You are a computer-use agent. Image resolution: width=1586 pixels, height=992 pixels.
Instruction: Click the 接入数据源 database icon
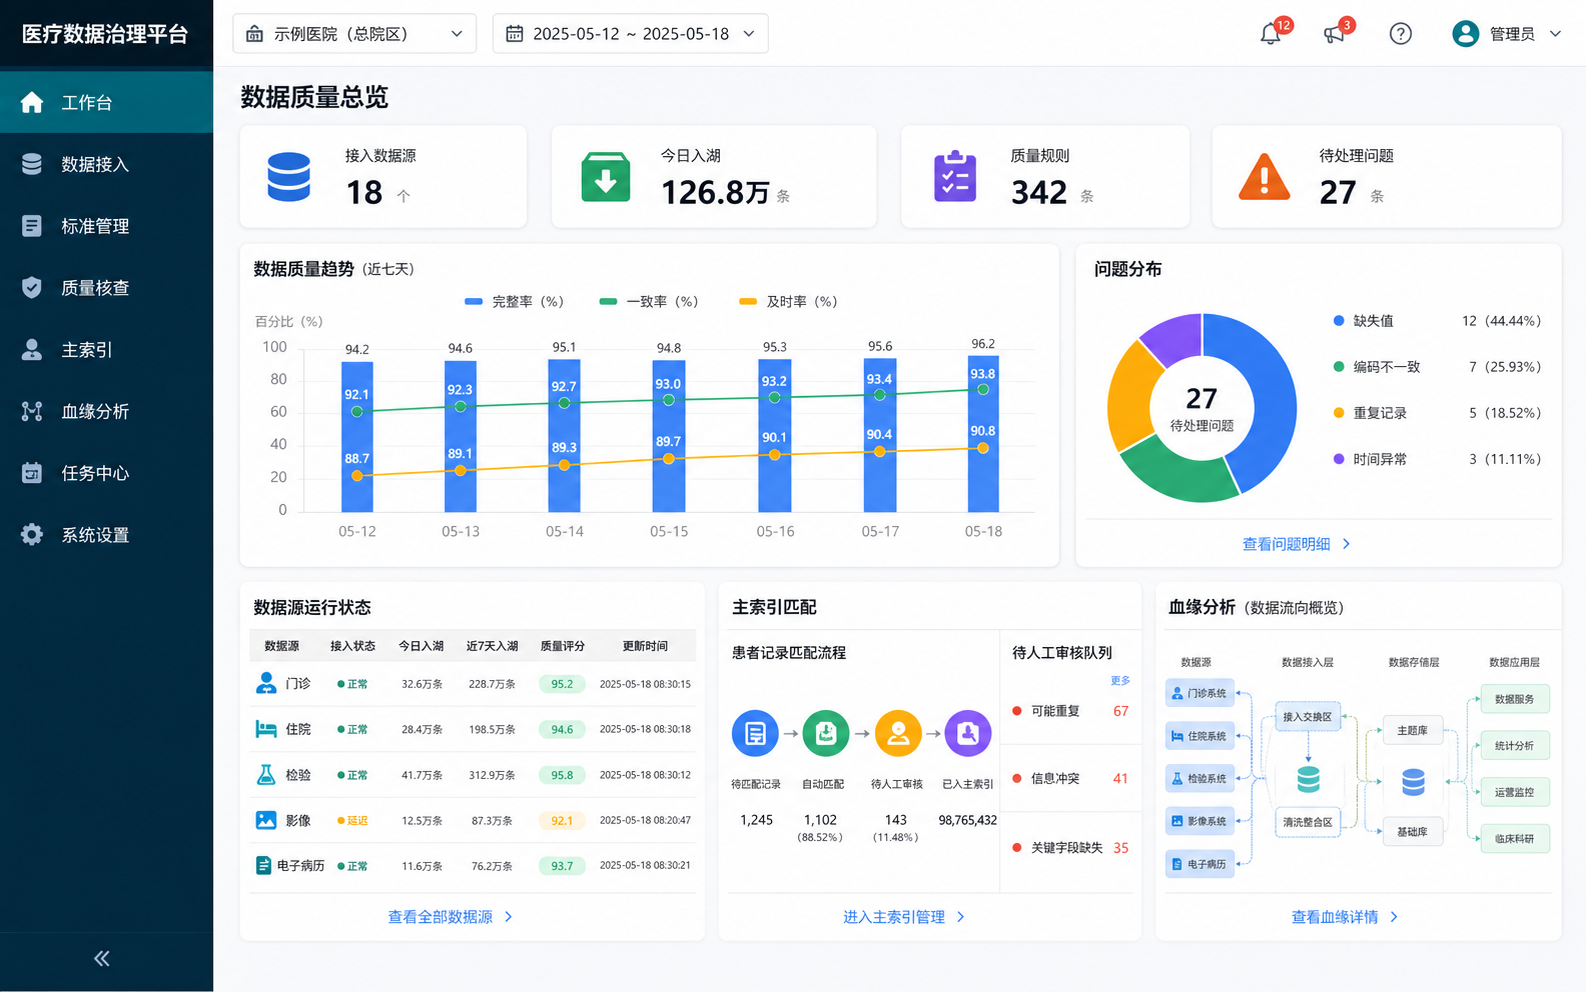pyautogui.click(x=289, y=177)
